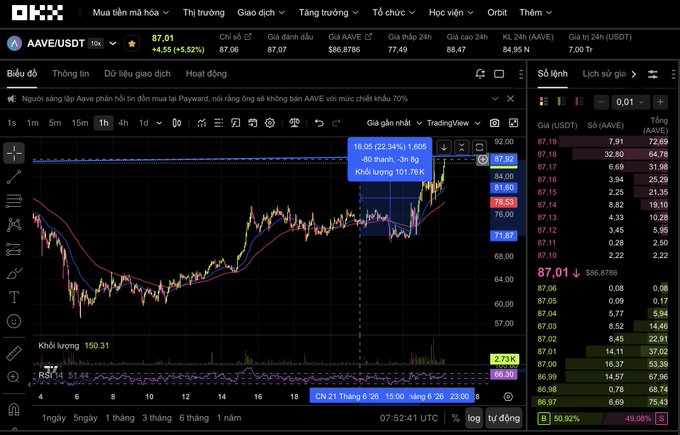Image resolution: width=680 pixels, height=435 pixels.
Task: Expand the Thêm menu
Action: 536,13
